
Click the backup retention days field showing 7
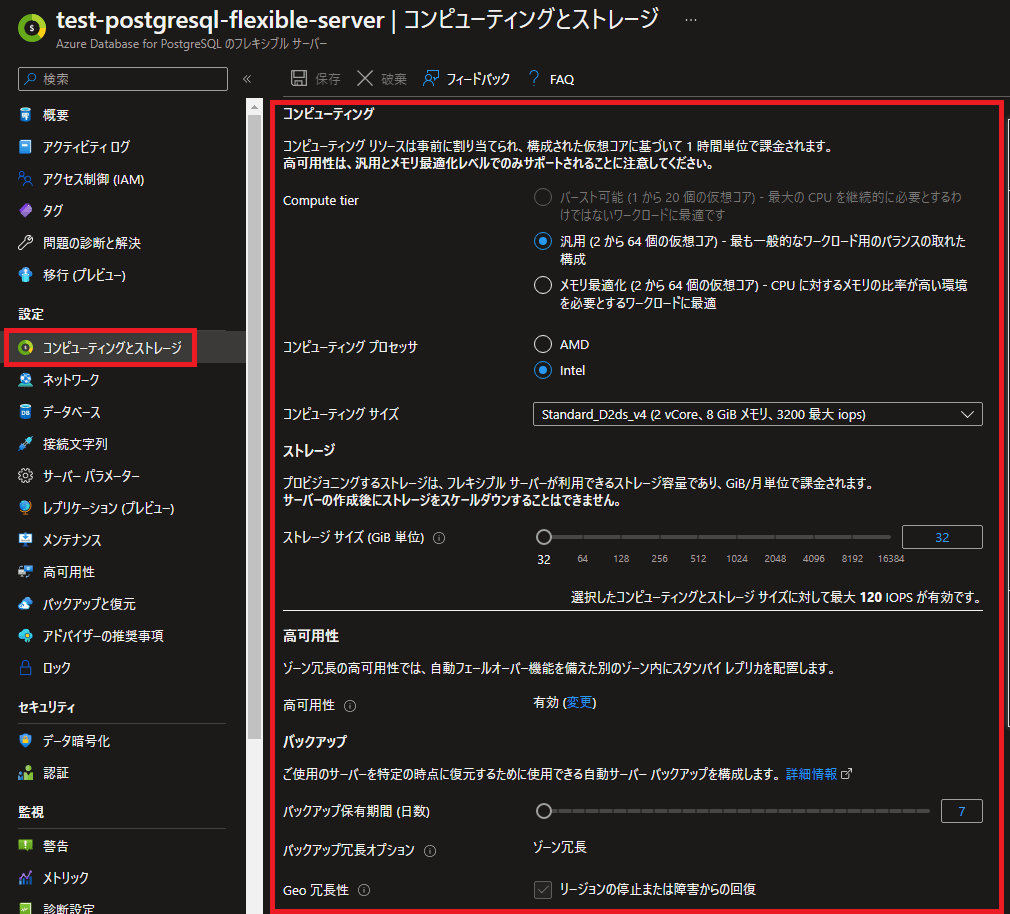[962, 811]
